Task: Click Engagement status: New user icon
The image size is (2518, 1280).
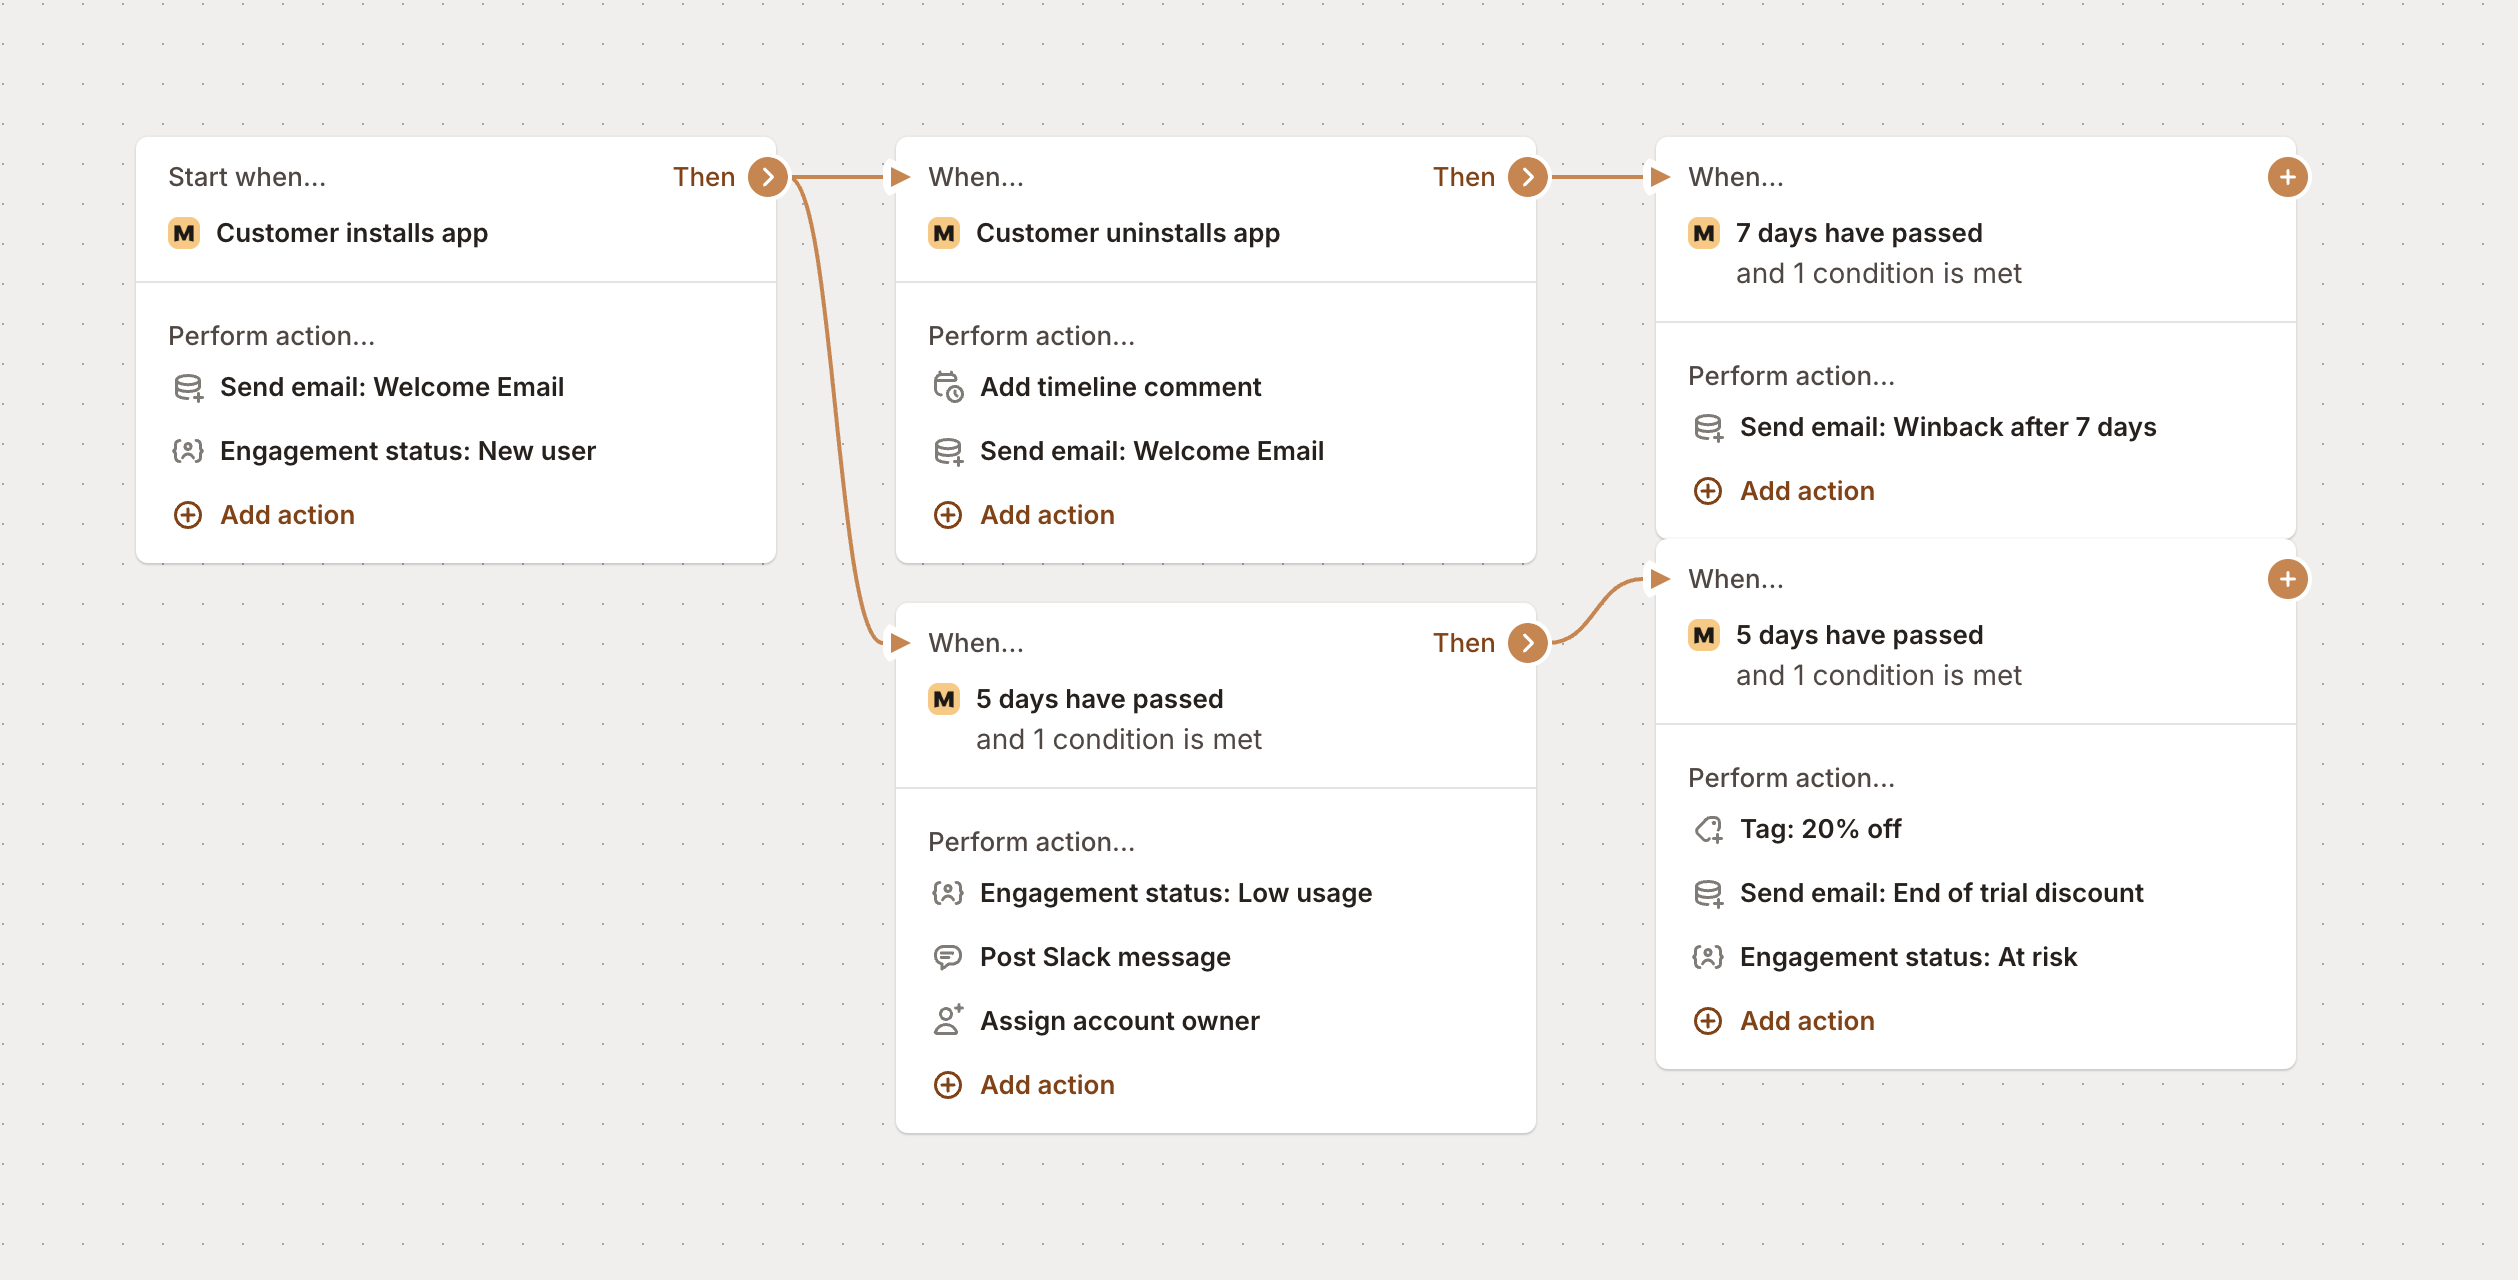Action: 188,451
